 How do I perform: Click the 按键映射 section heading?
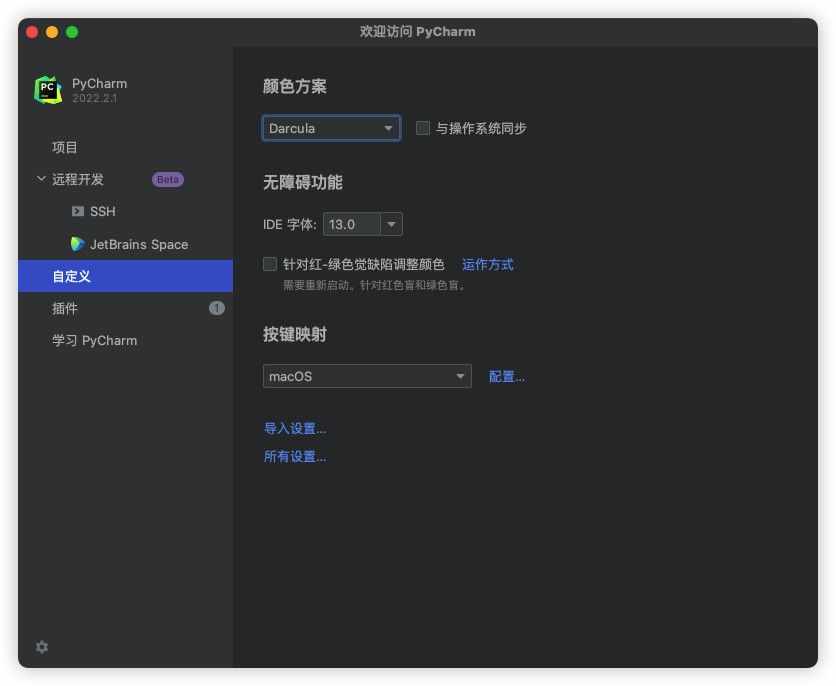(x=295, y=335)
